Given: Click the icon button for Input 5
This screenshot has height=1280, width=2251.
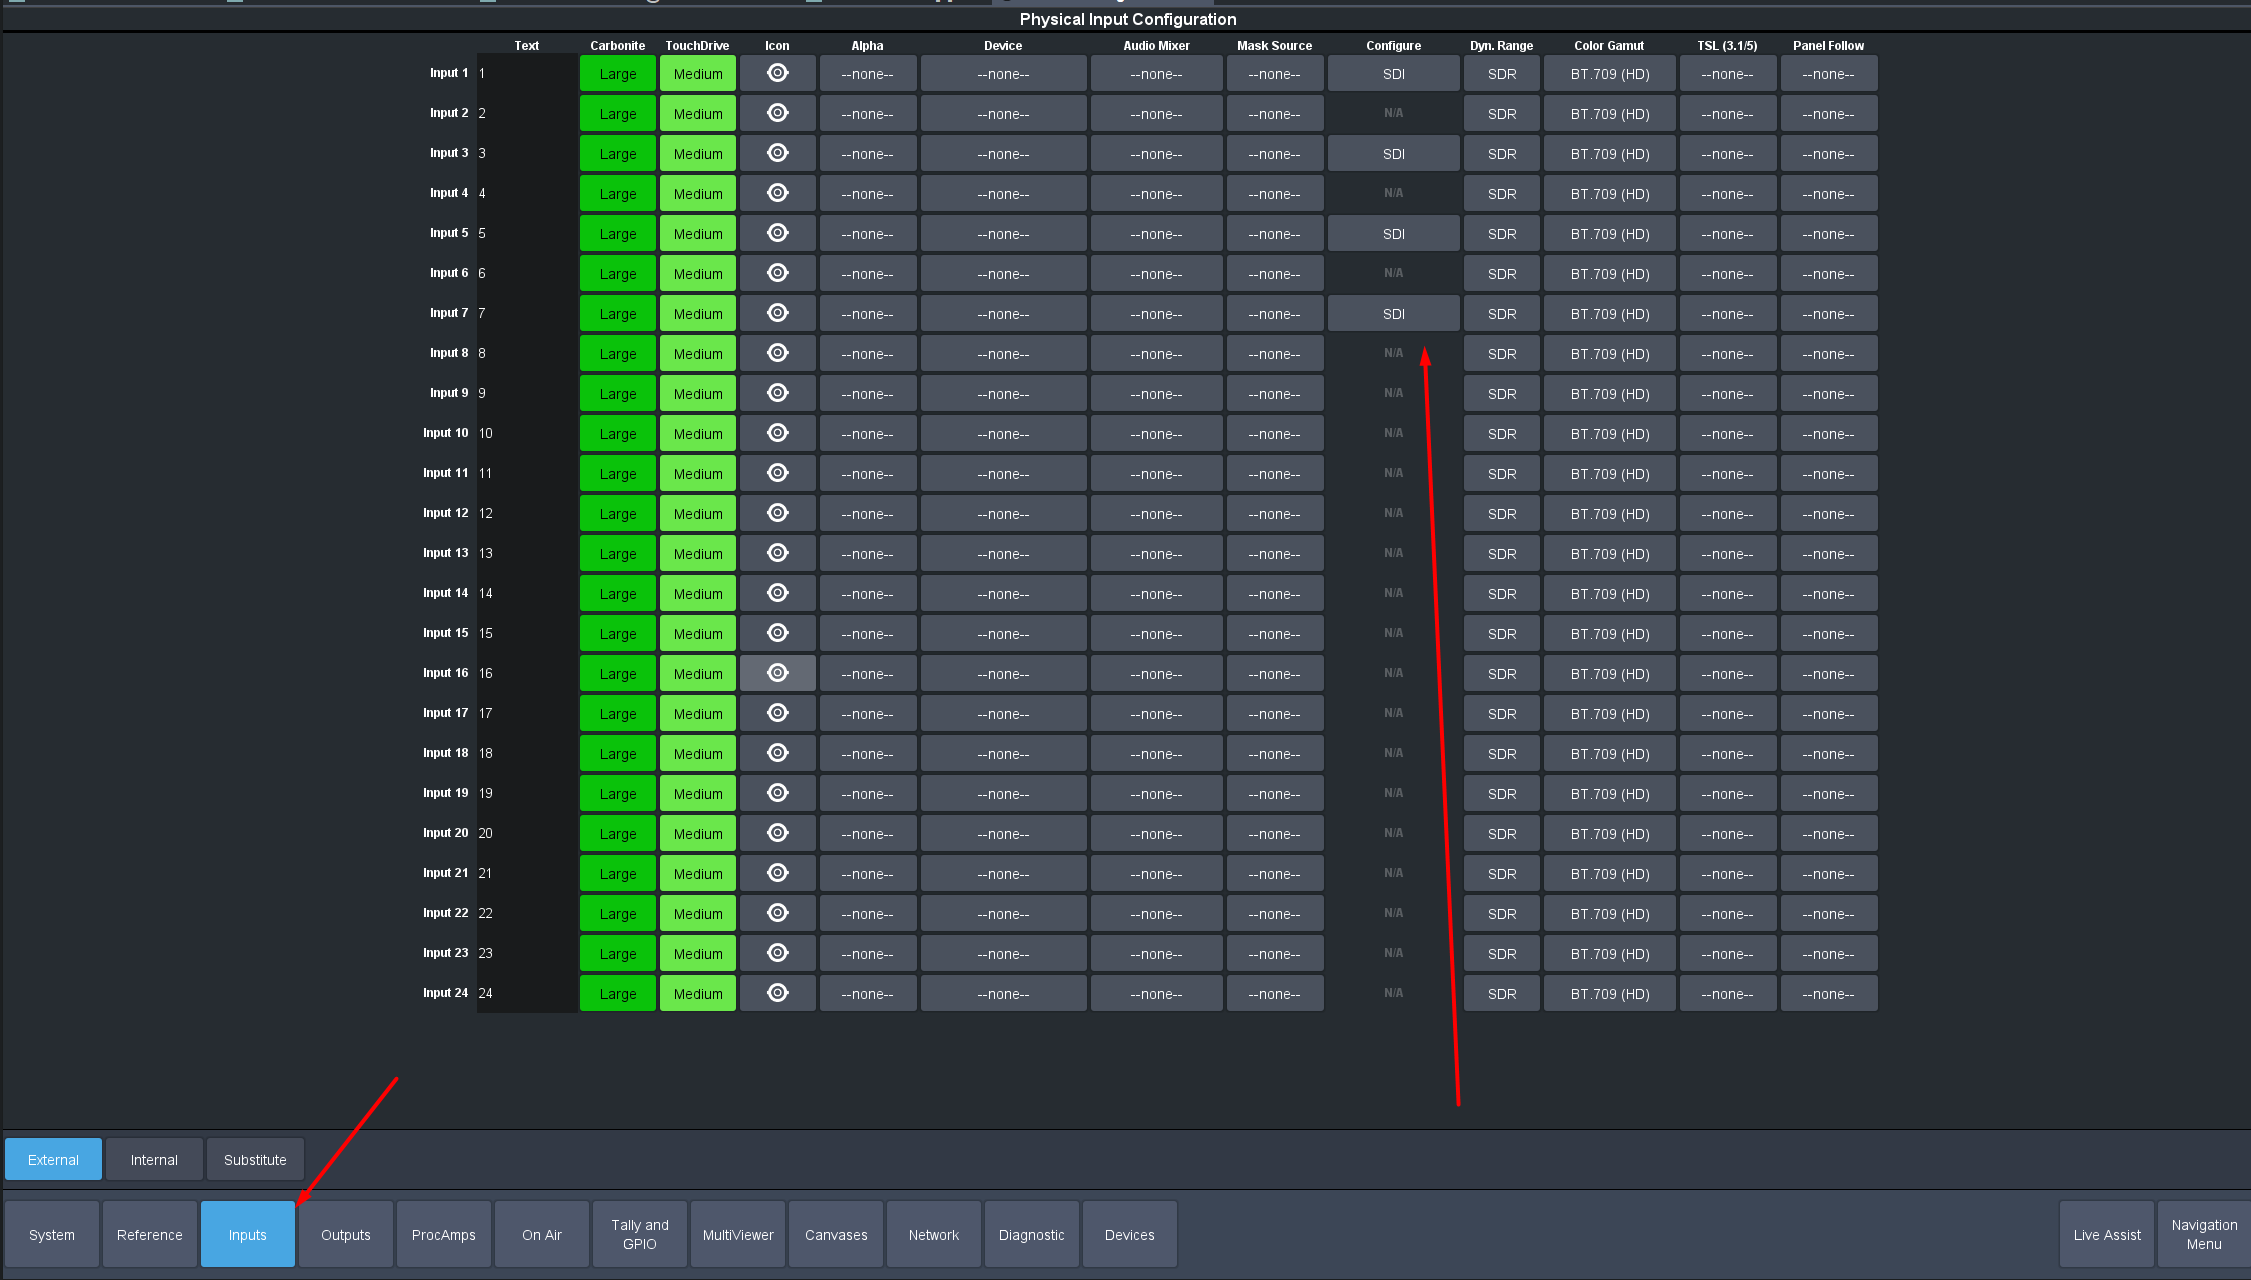Looking at the screenshot, I should tap(777, 233).
